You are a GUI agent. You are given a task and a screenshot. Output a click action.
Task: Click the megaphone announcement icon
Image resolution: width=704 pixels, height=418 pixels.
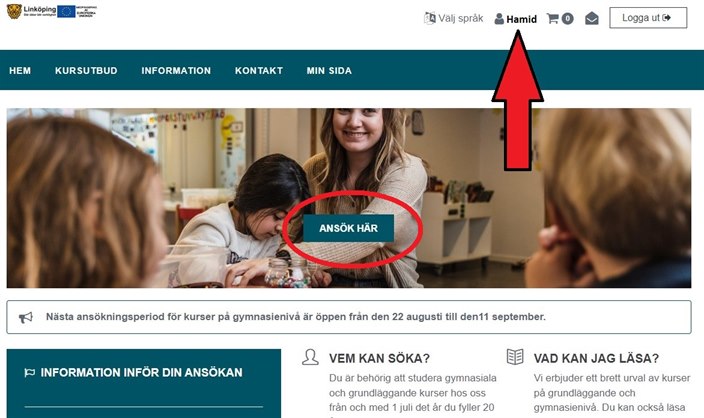pos(26,317)
